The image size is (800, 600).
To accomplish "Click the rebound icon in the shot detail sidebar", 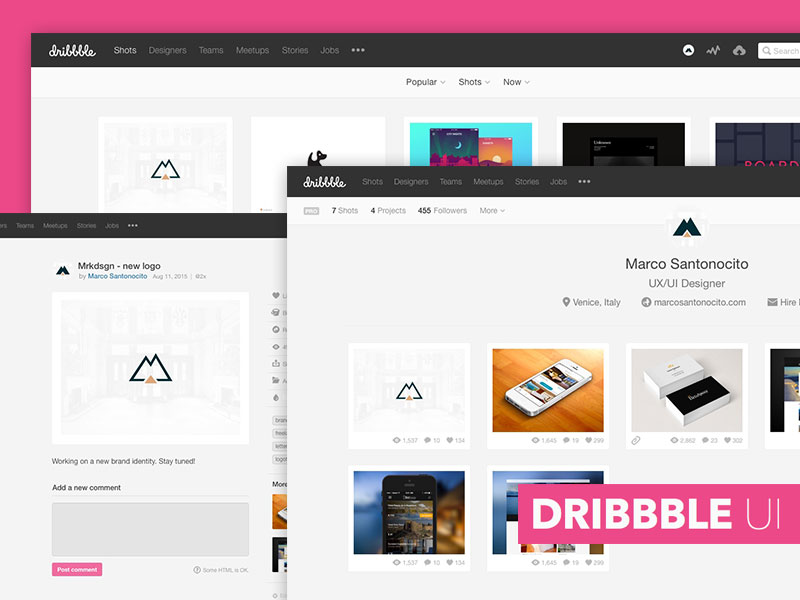I will (x=276, y=330).
